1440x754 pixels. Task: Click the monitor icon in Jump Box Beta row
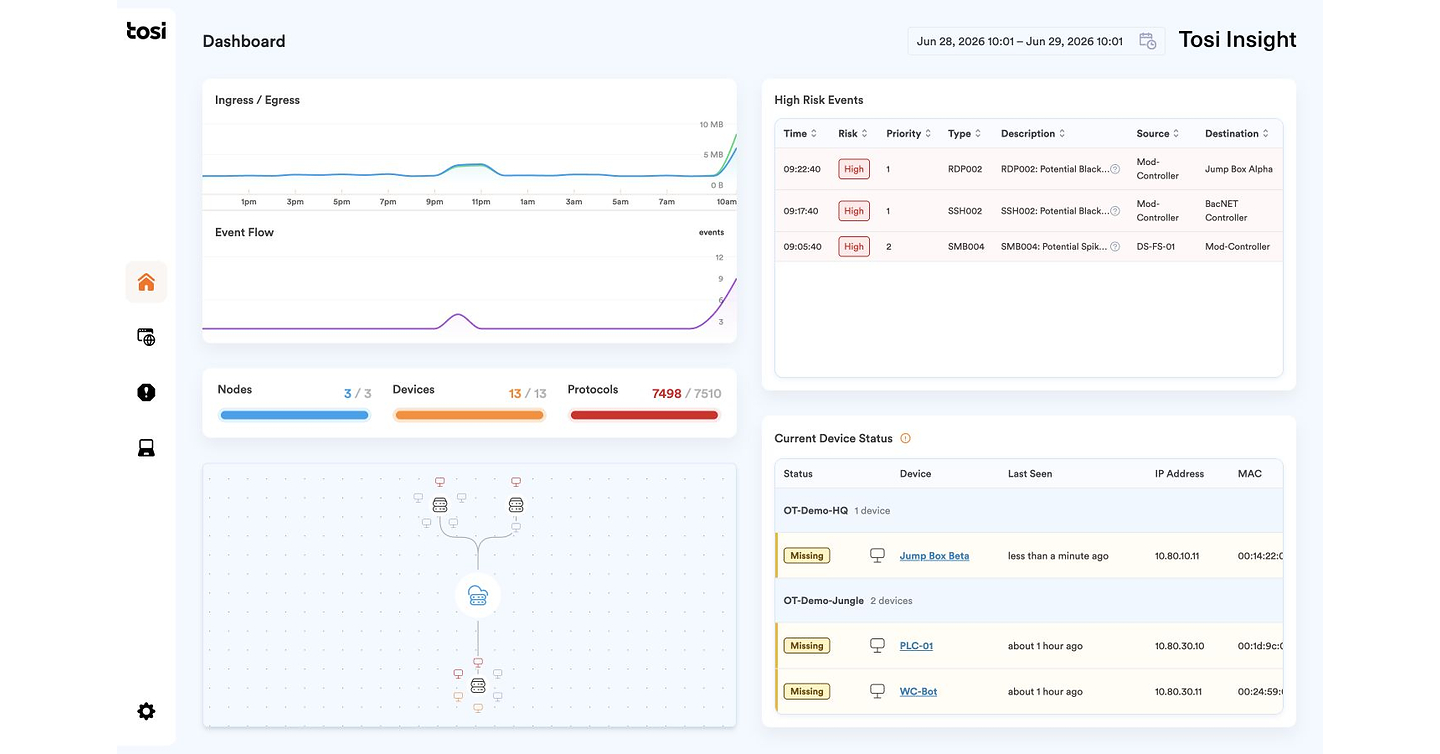[x=877, y=555]
